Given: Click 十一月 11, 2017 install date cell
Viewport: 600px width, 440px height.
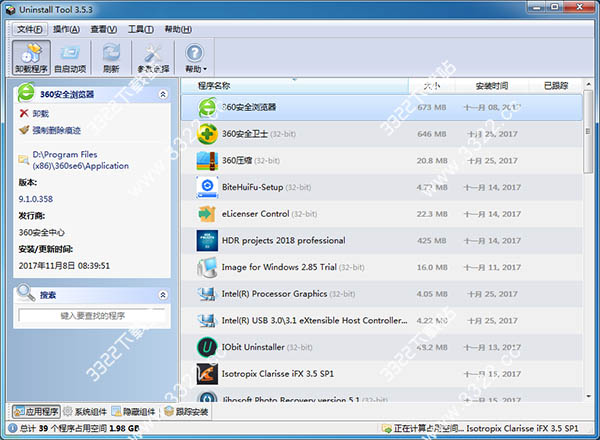Looking at the screenshot, I should (492, 267).
